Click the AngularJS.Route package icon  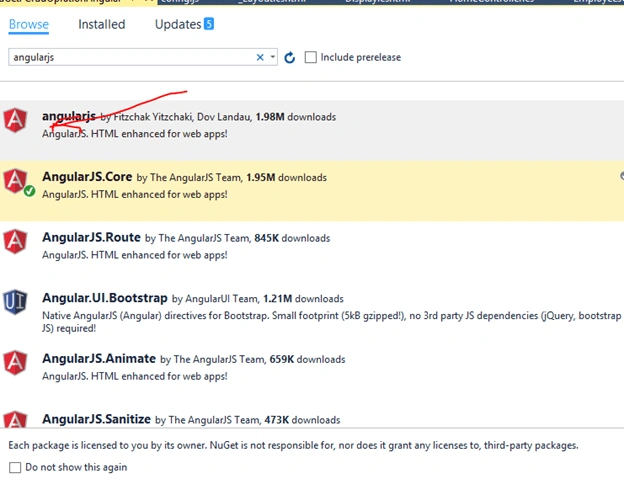point(15,241)
